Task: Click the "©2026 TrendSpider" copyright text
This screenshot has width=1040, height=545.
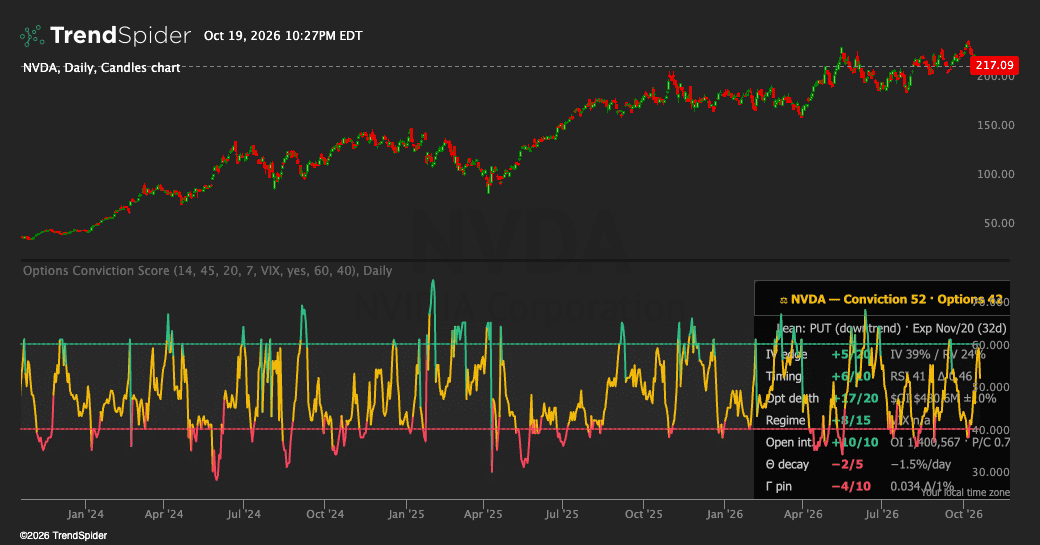Action: [63, 536]
